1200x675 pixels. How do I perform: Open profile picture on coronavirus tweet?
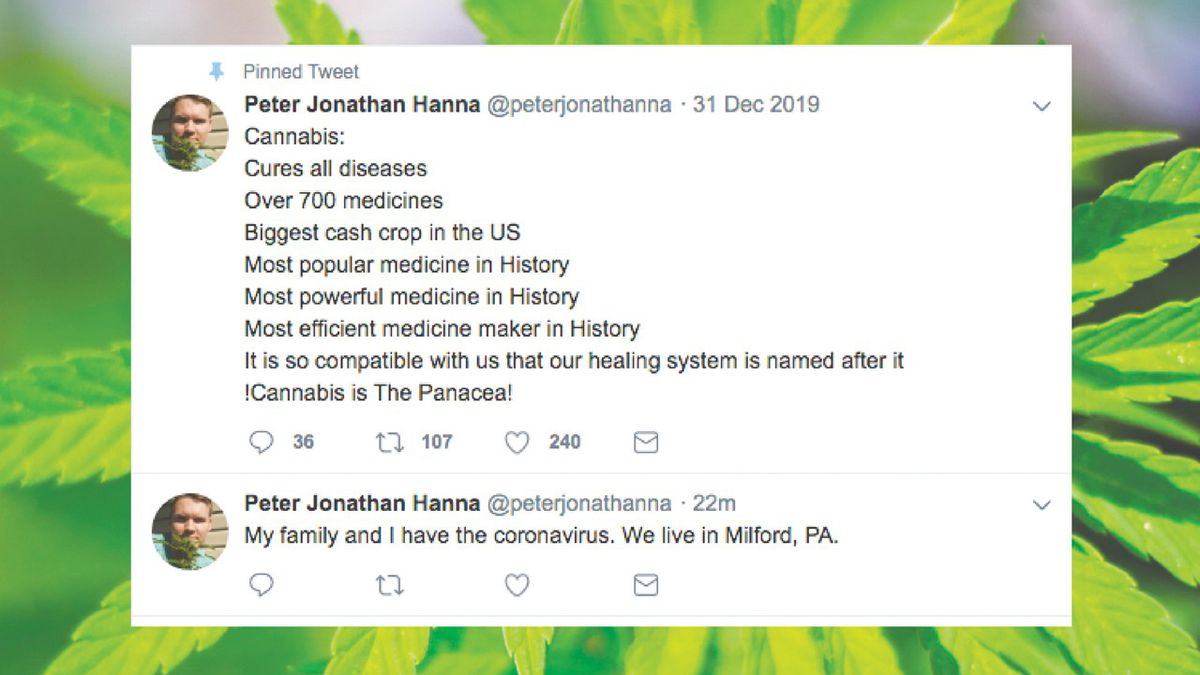190,531
